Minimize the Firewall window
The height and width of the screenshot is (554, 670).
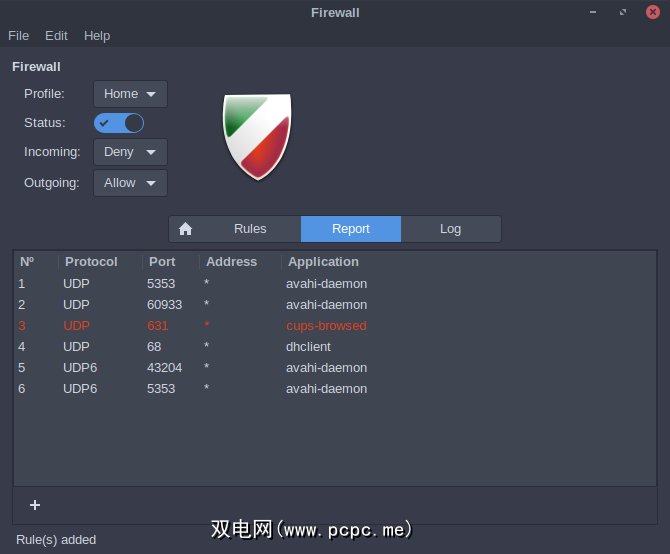tap(593, 12)
